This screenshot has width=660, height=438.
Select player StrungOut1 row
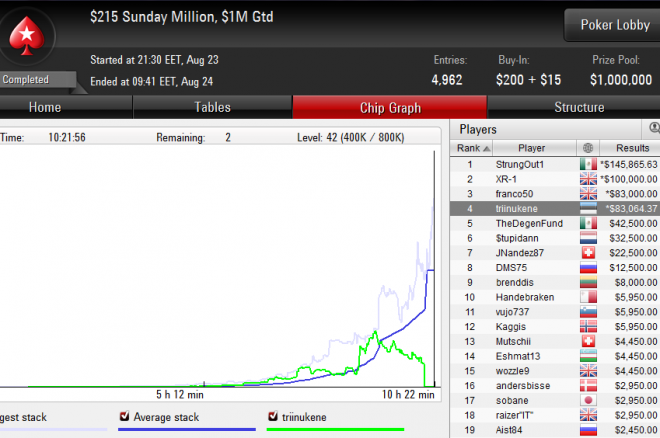tap(555, 165)
